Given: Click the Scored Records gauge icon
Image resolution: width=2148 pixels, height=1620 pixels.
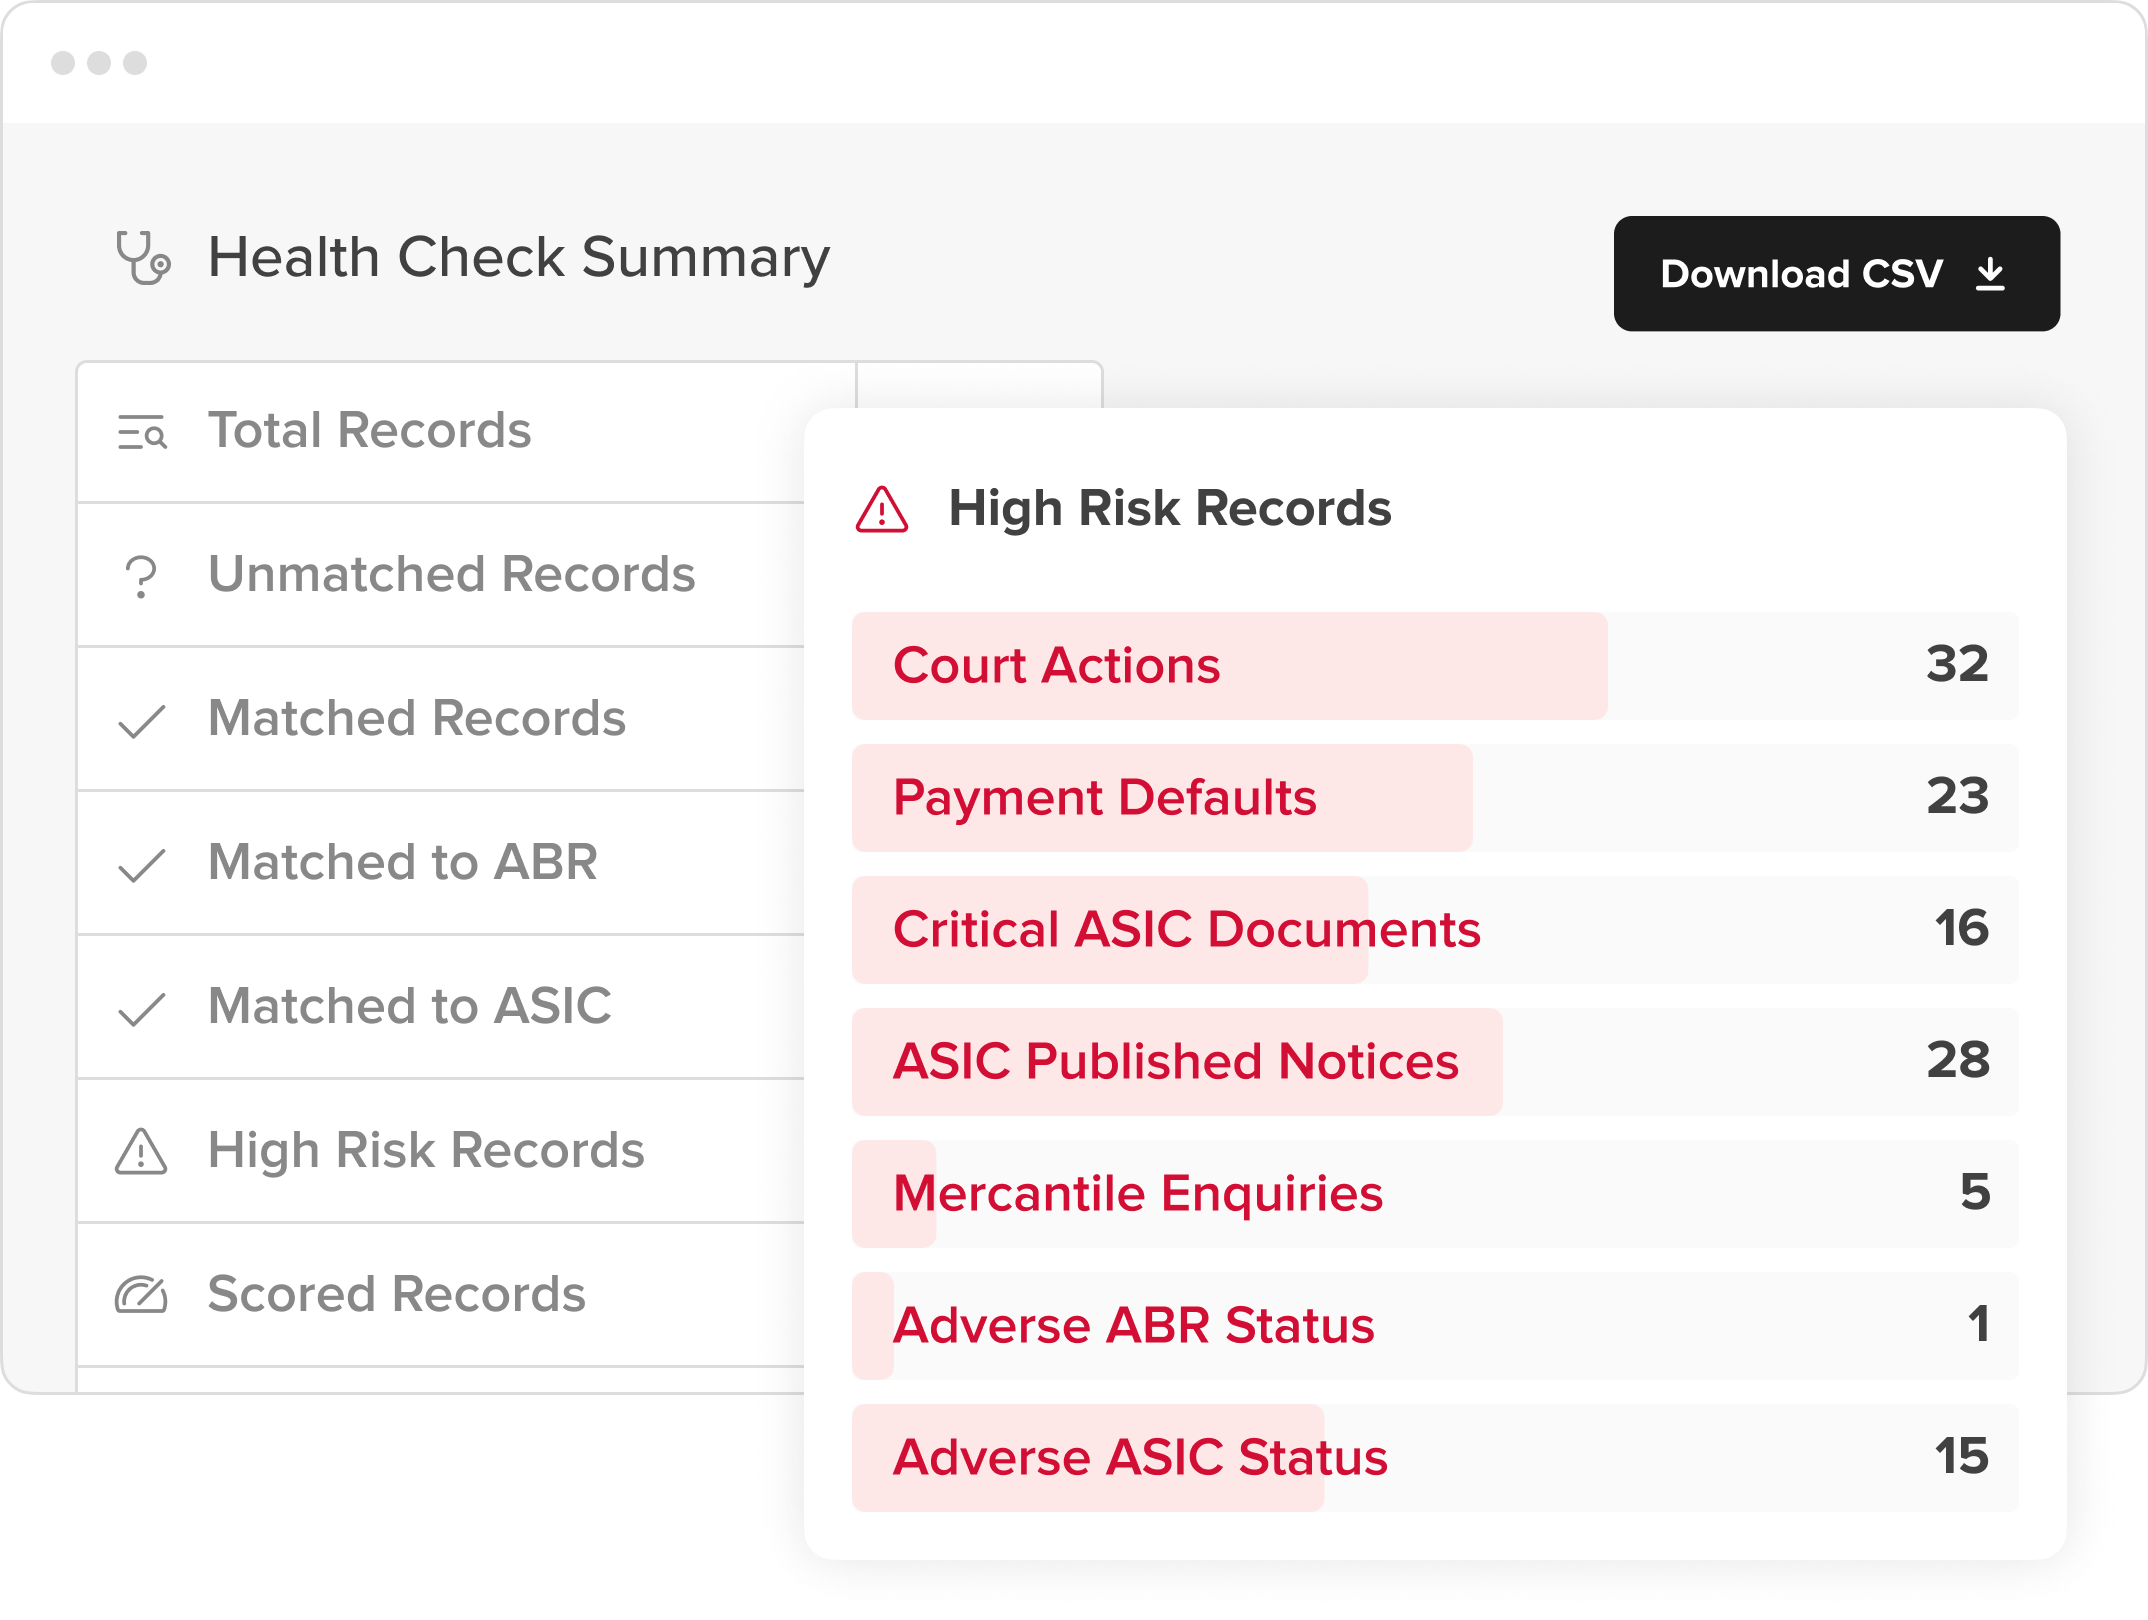Looking at the screenshot, I should 141,1295.
